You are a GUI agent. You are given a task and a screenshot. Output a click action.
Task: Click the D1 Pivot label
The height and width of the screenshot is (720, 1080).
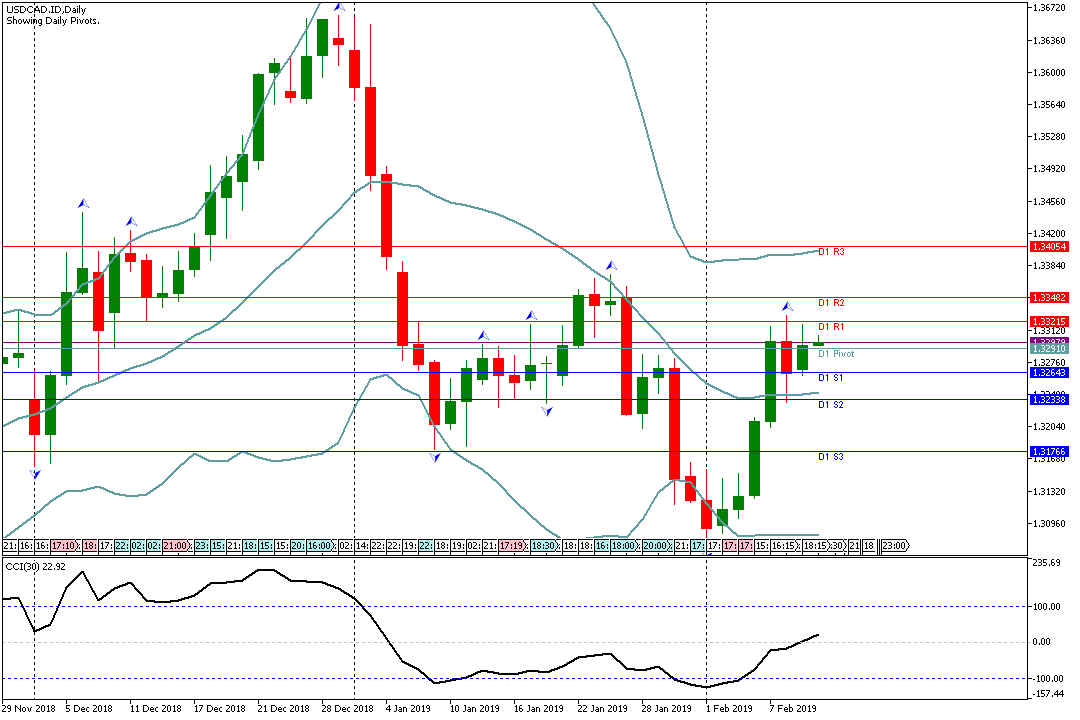pos(836,354)
